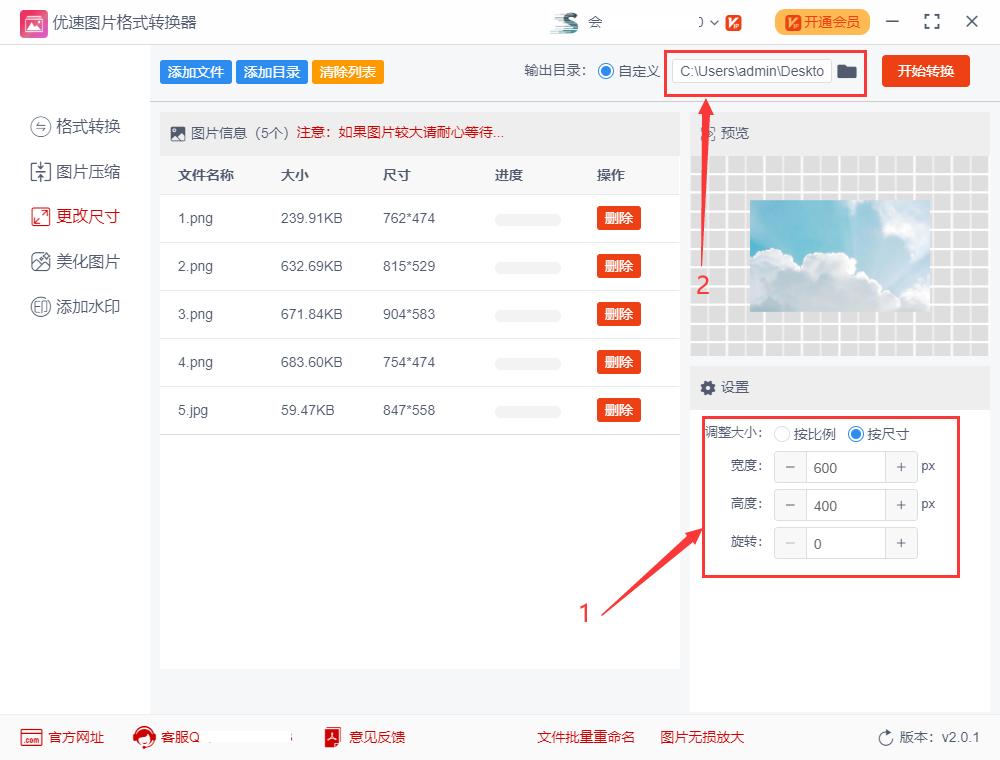Click 清除列表 to clear the list
Screen dimensions: 1000x760
[x=347, y=71]
